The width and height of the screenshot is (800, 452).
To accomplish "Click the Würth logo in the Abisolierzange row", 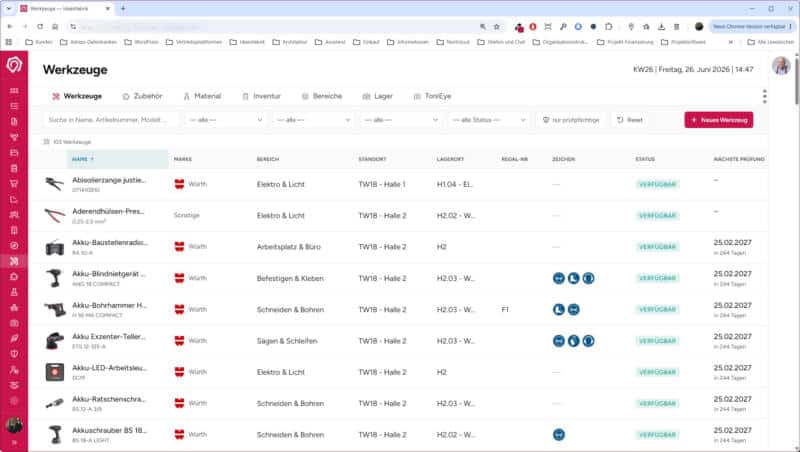I will [179, 184].
